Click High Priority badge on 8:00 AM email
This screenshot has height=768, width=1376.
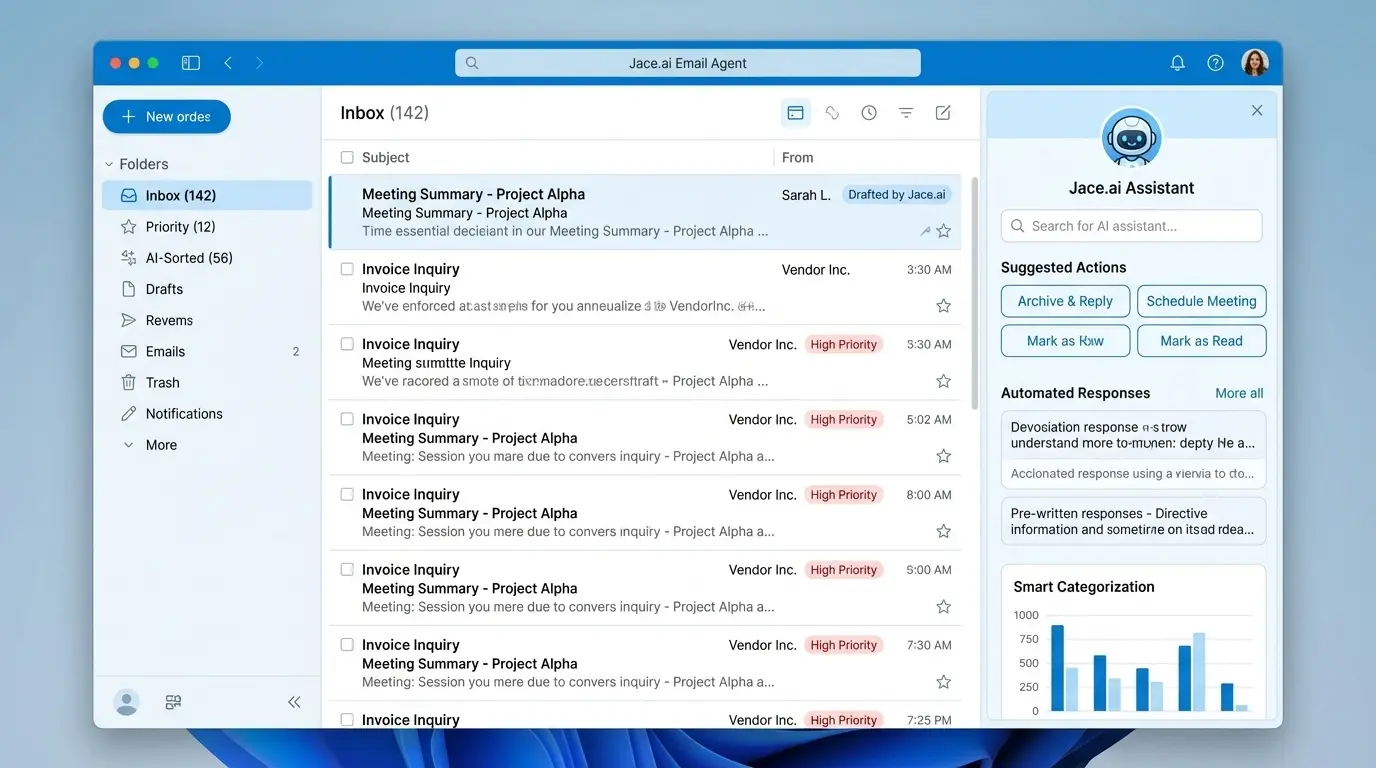(x=844, y=495)
